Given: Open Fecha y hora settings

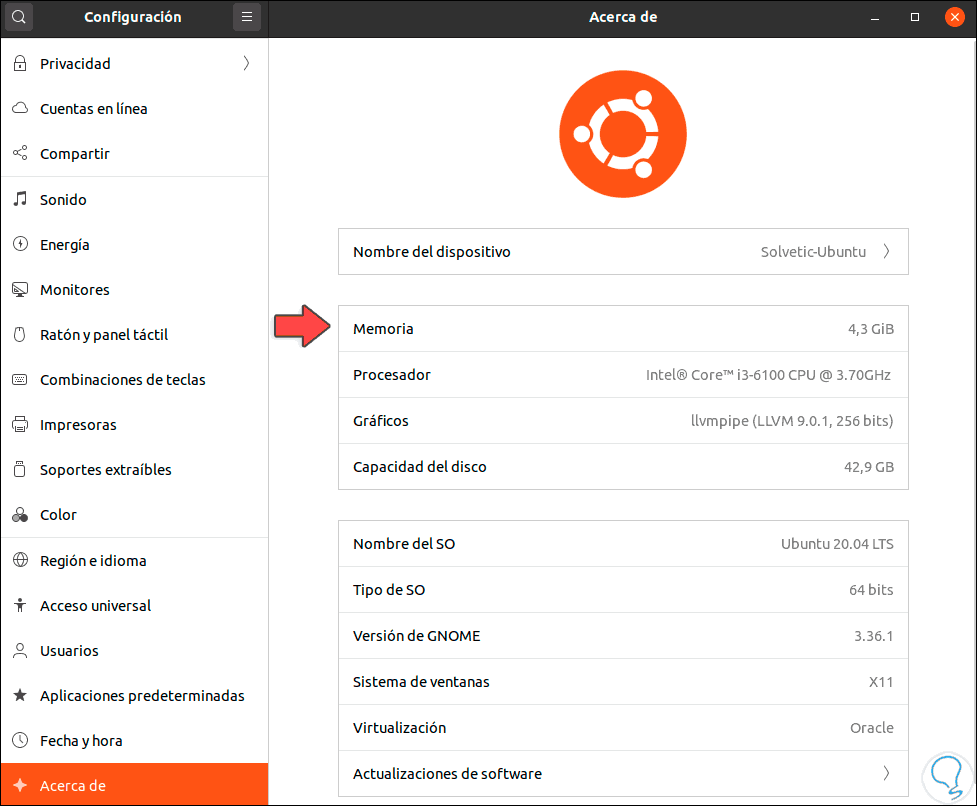Looking at the screenshot, I should [x=135, y=740].
